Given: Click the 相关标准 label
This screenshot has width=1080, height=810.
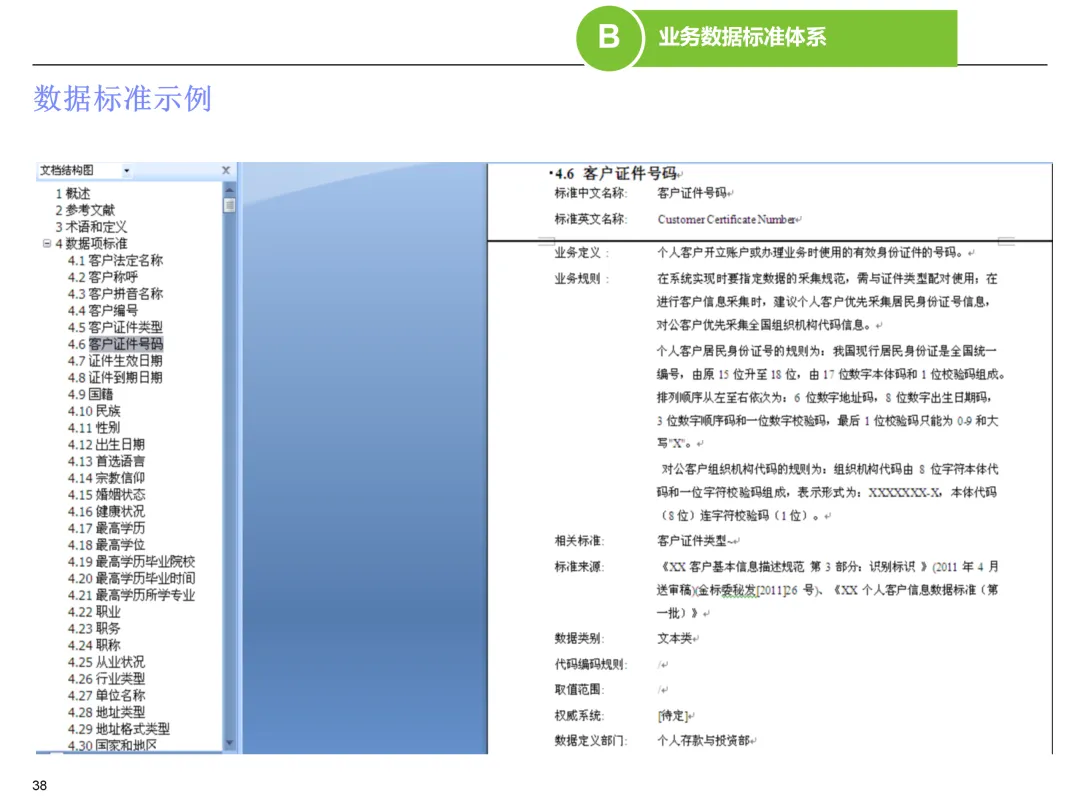Looking at the screenshot, I should pos(579,540).
